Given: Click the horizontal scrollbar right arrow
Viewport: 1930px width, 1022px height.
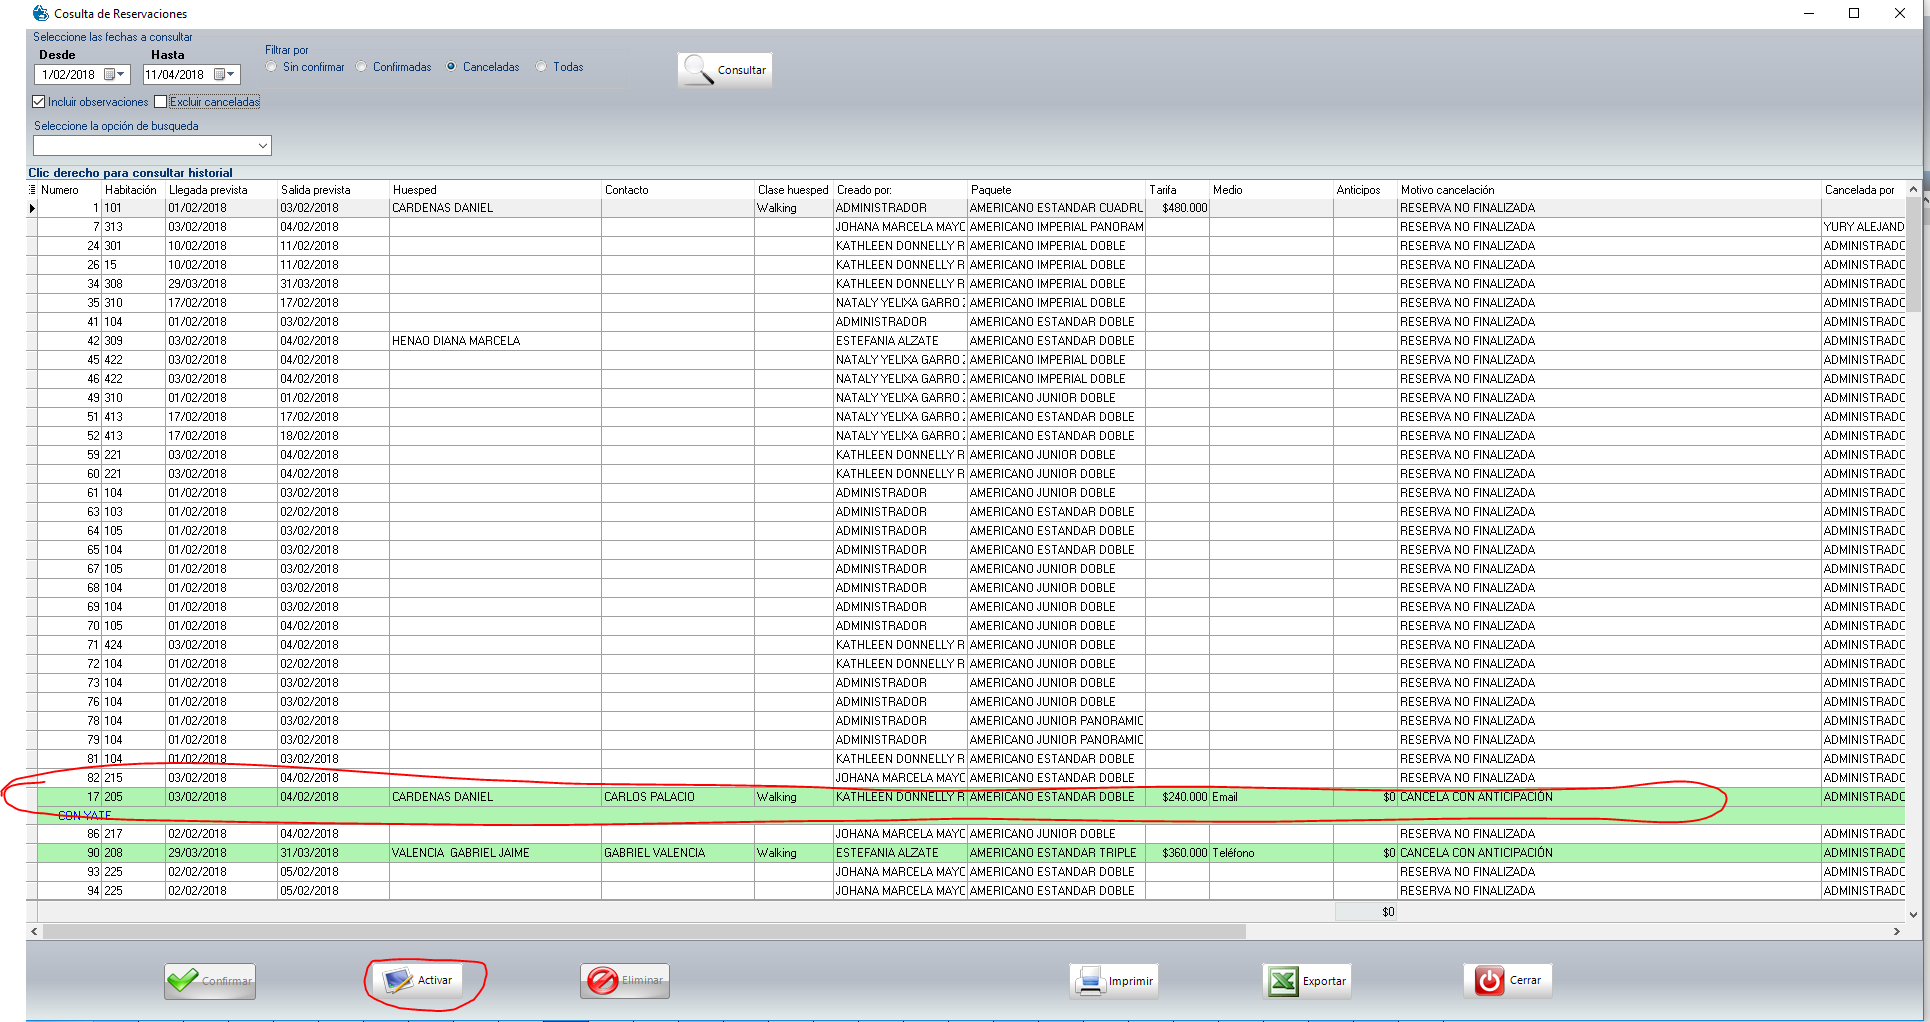Looking at the screenshot, I should 1896,931.
